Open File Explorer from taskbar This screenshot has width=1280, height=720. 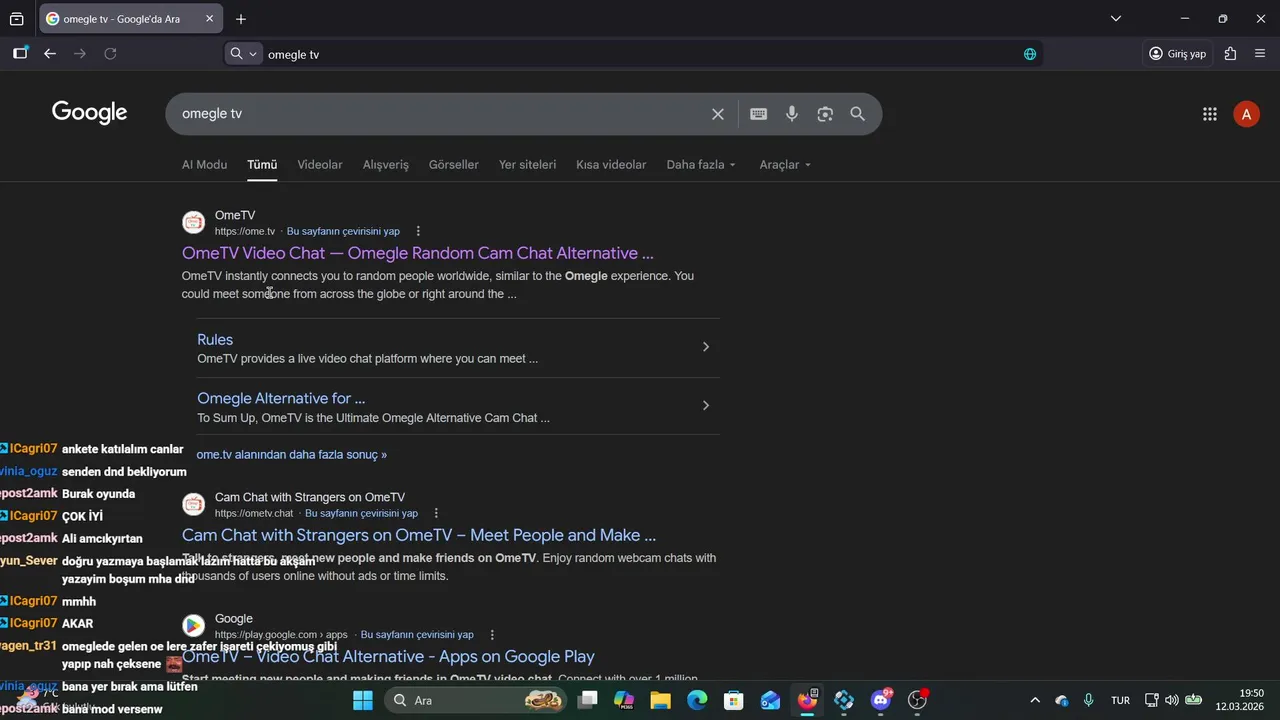660,700
